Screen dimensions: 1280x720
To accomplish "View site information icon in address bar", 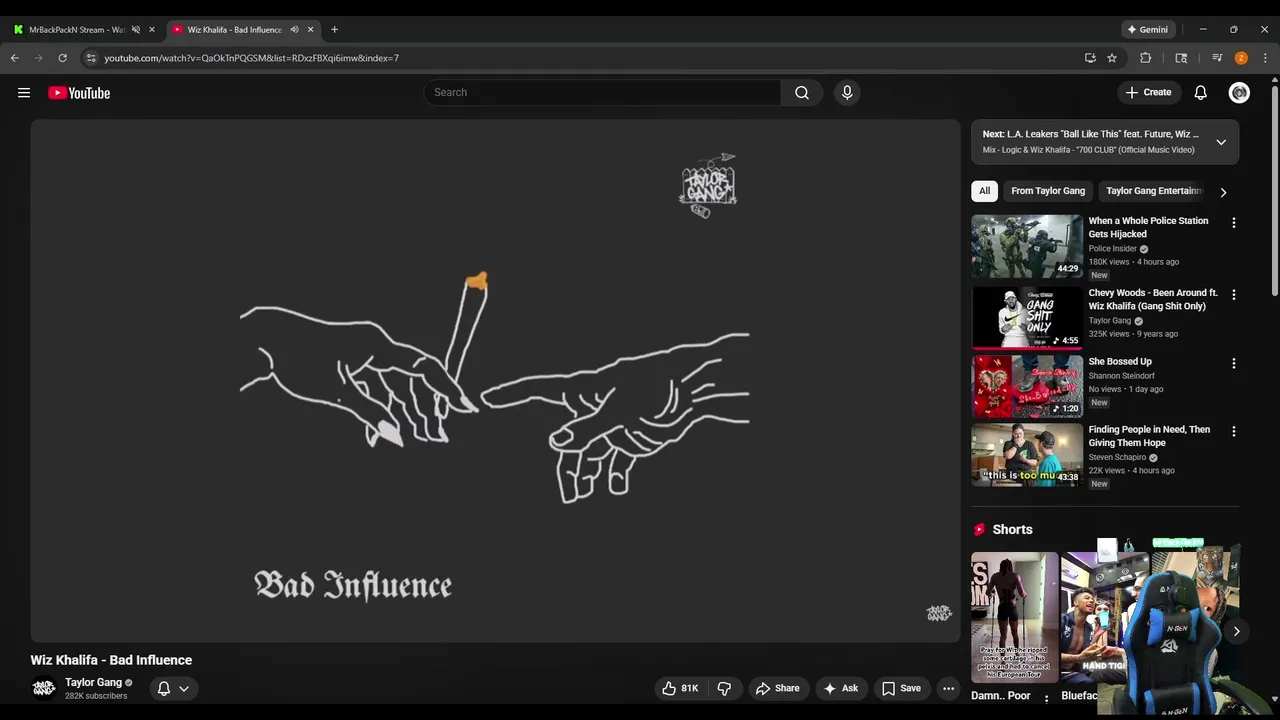I will (x=91, y=58).
